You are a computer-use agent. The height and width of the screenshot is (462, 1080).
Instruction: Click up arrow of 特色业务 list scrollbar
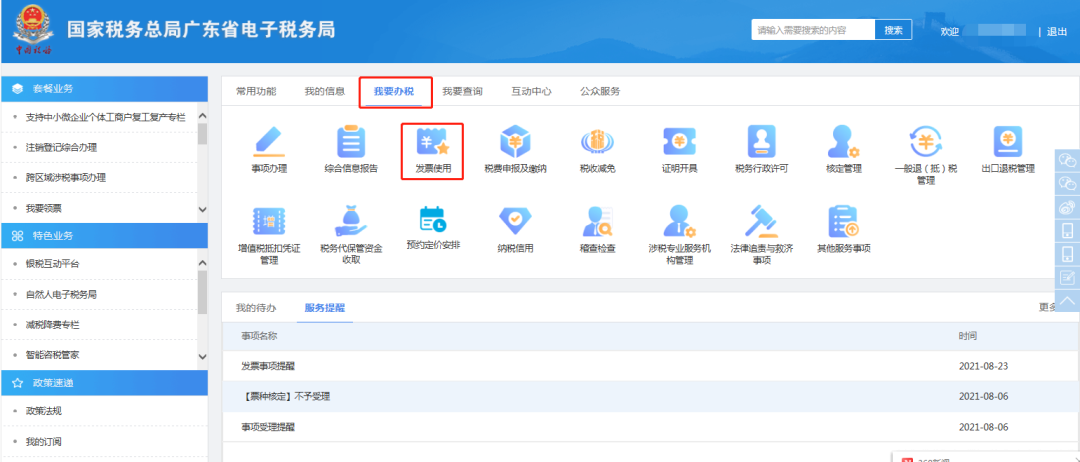[x=202, y=263]
